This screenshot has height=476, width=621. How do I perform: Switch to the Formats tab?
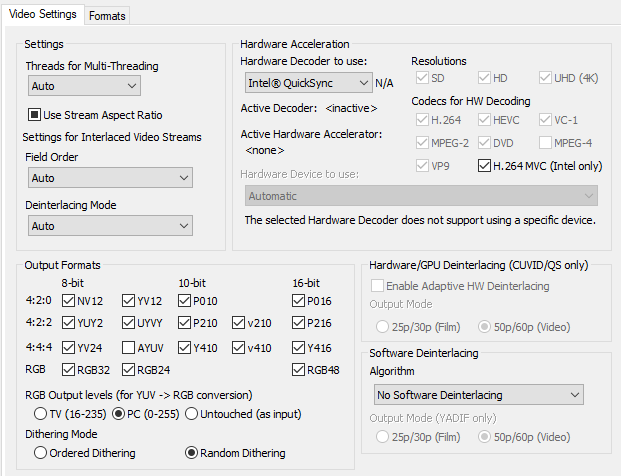(x=106, y=16)
